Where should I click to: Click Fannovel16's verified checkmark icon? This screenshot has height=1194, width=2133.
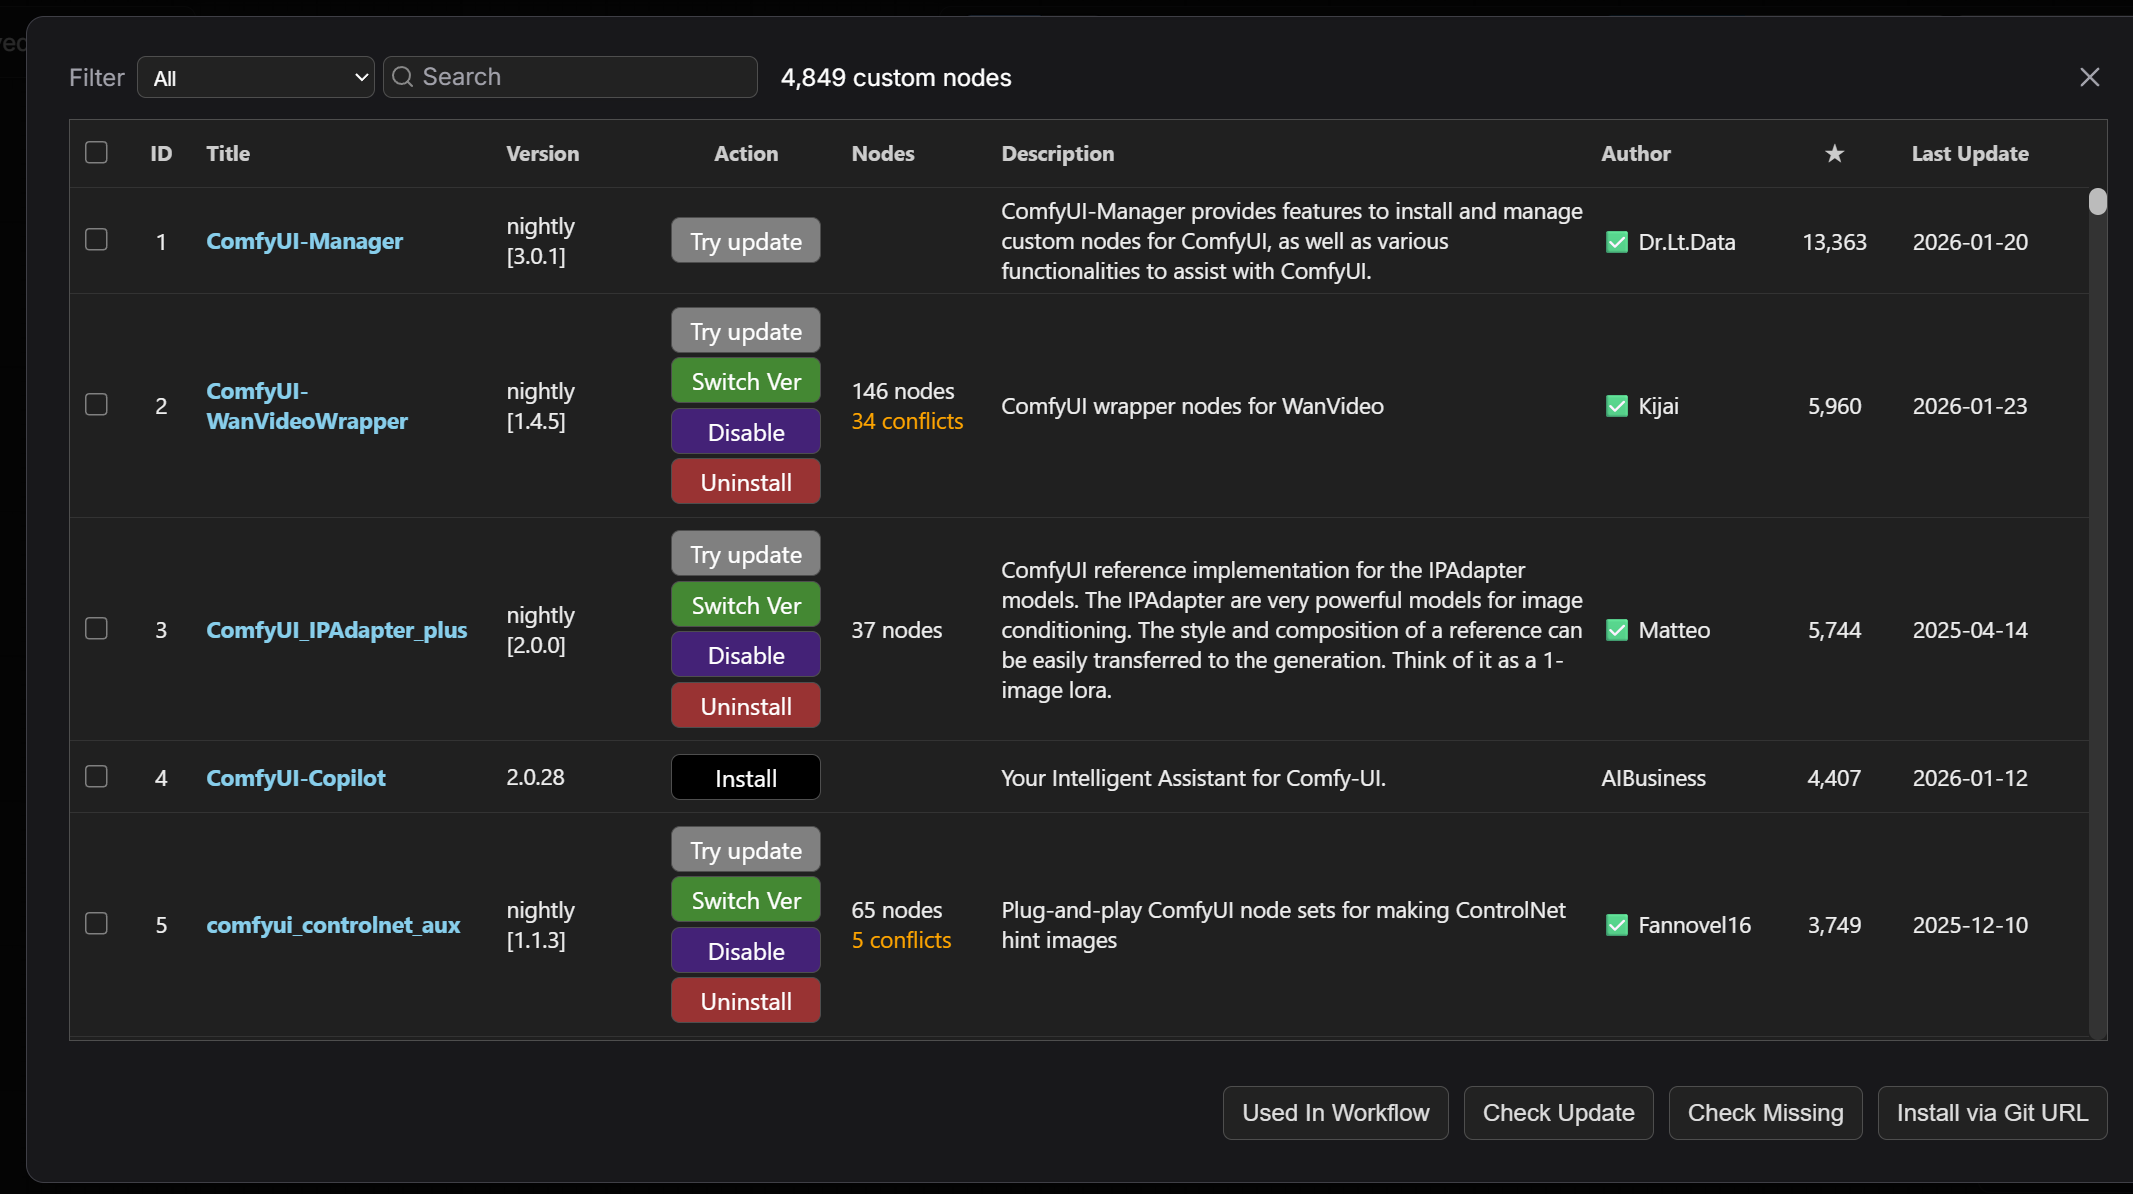[x=1616, y=925]
